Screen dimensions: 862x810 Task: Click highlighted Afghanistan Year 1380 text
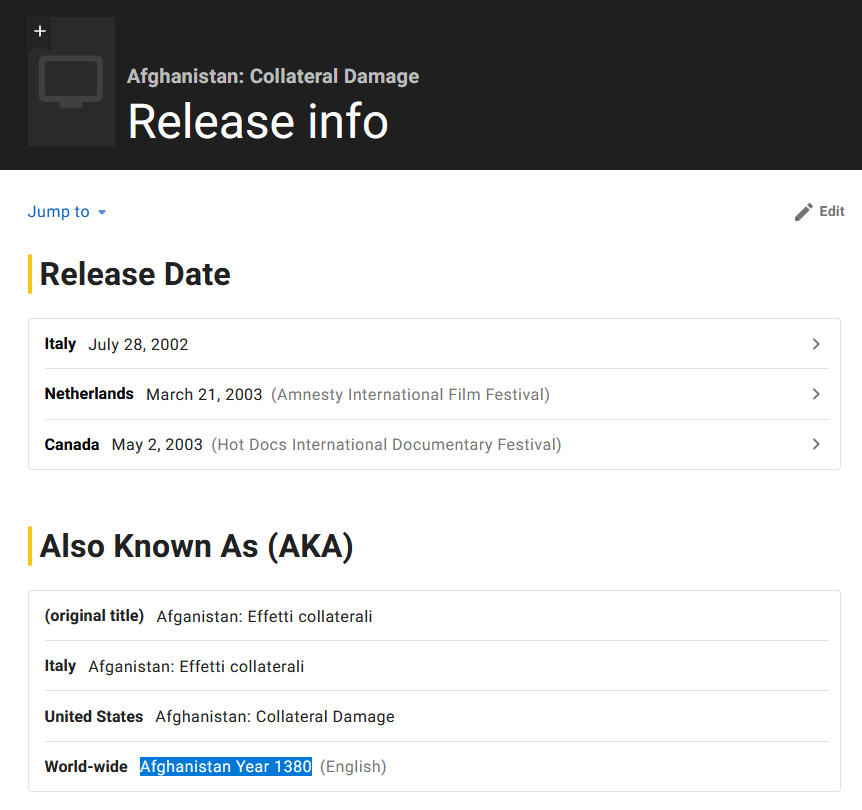(226, 767)
